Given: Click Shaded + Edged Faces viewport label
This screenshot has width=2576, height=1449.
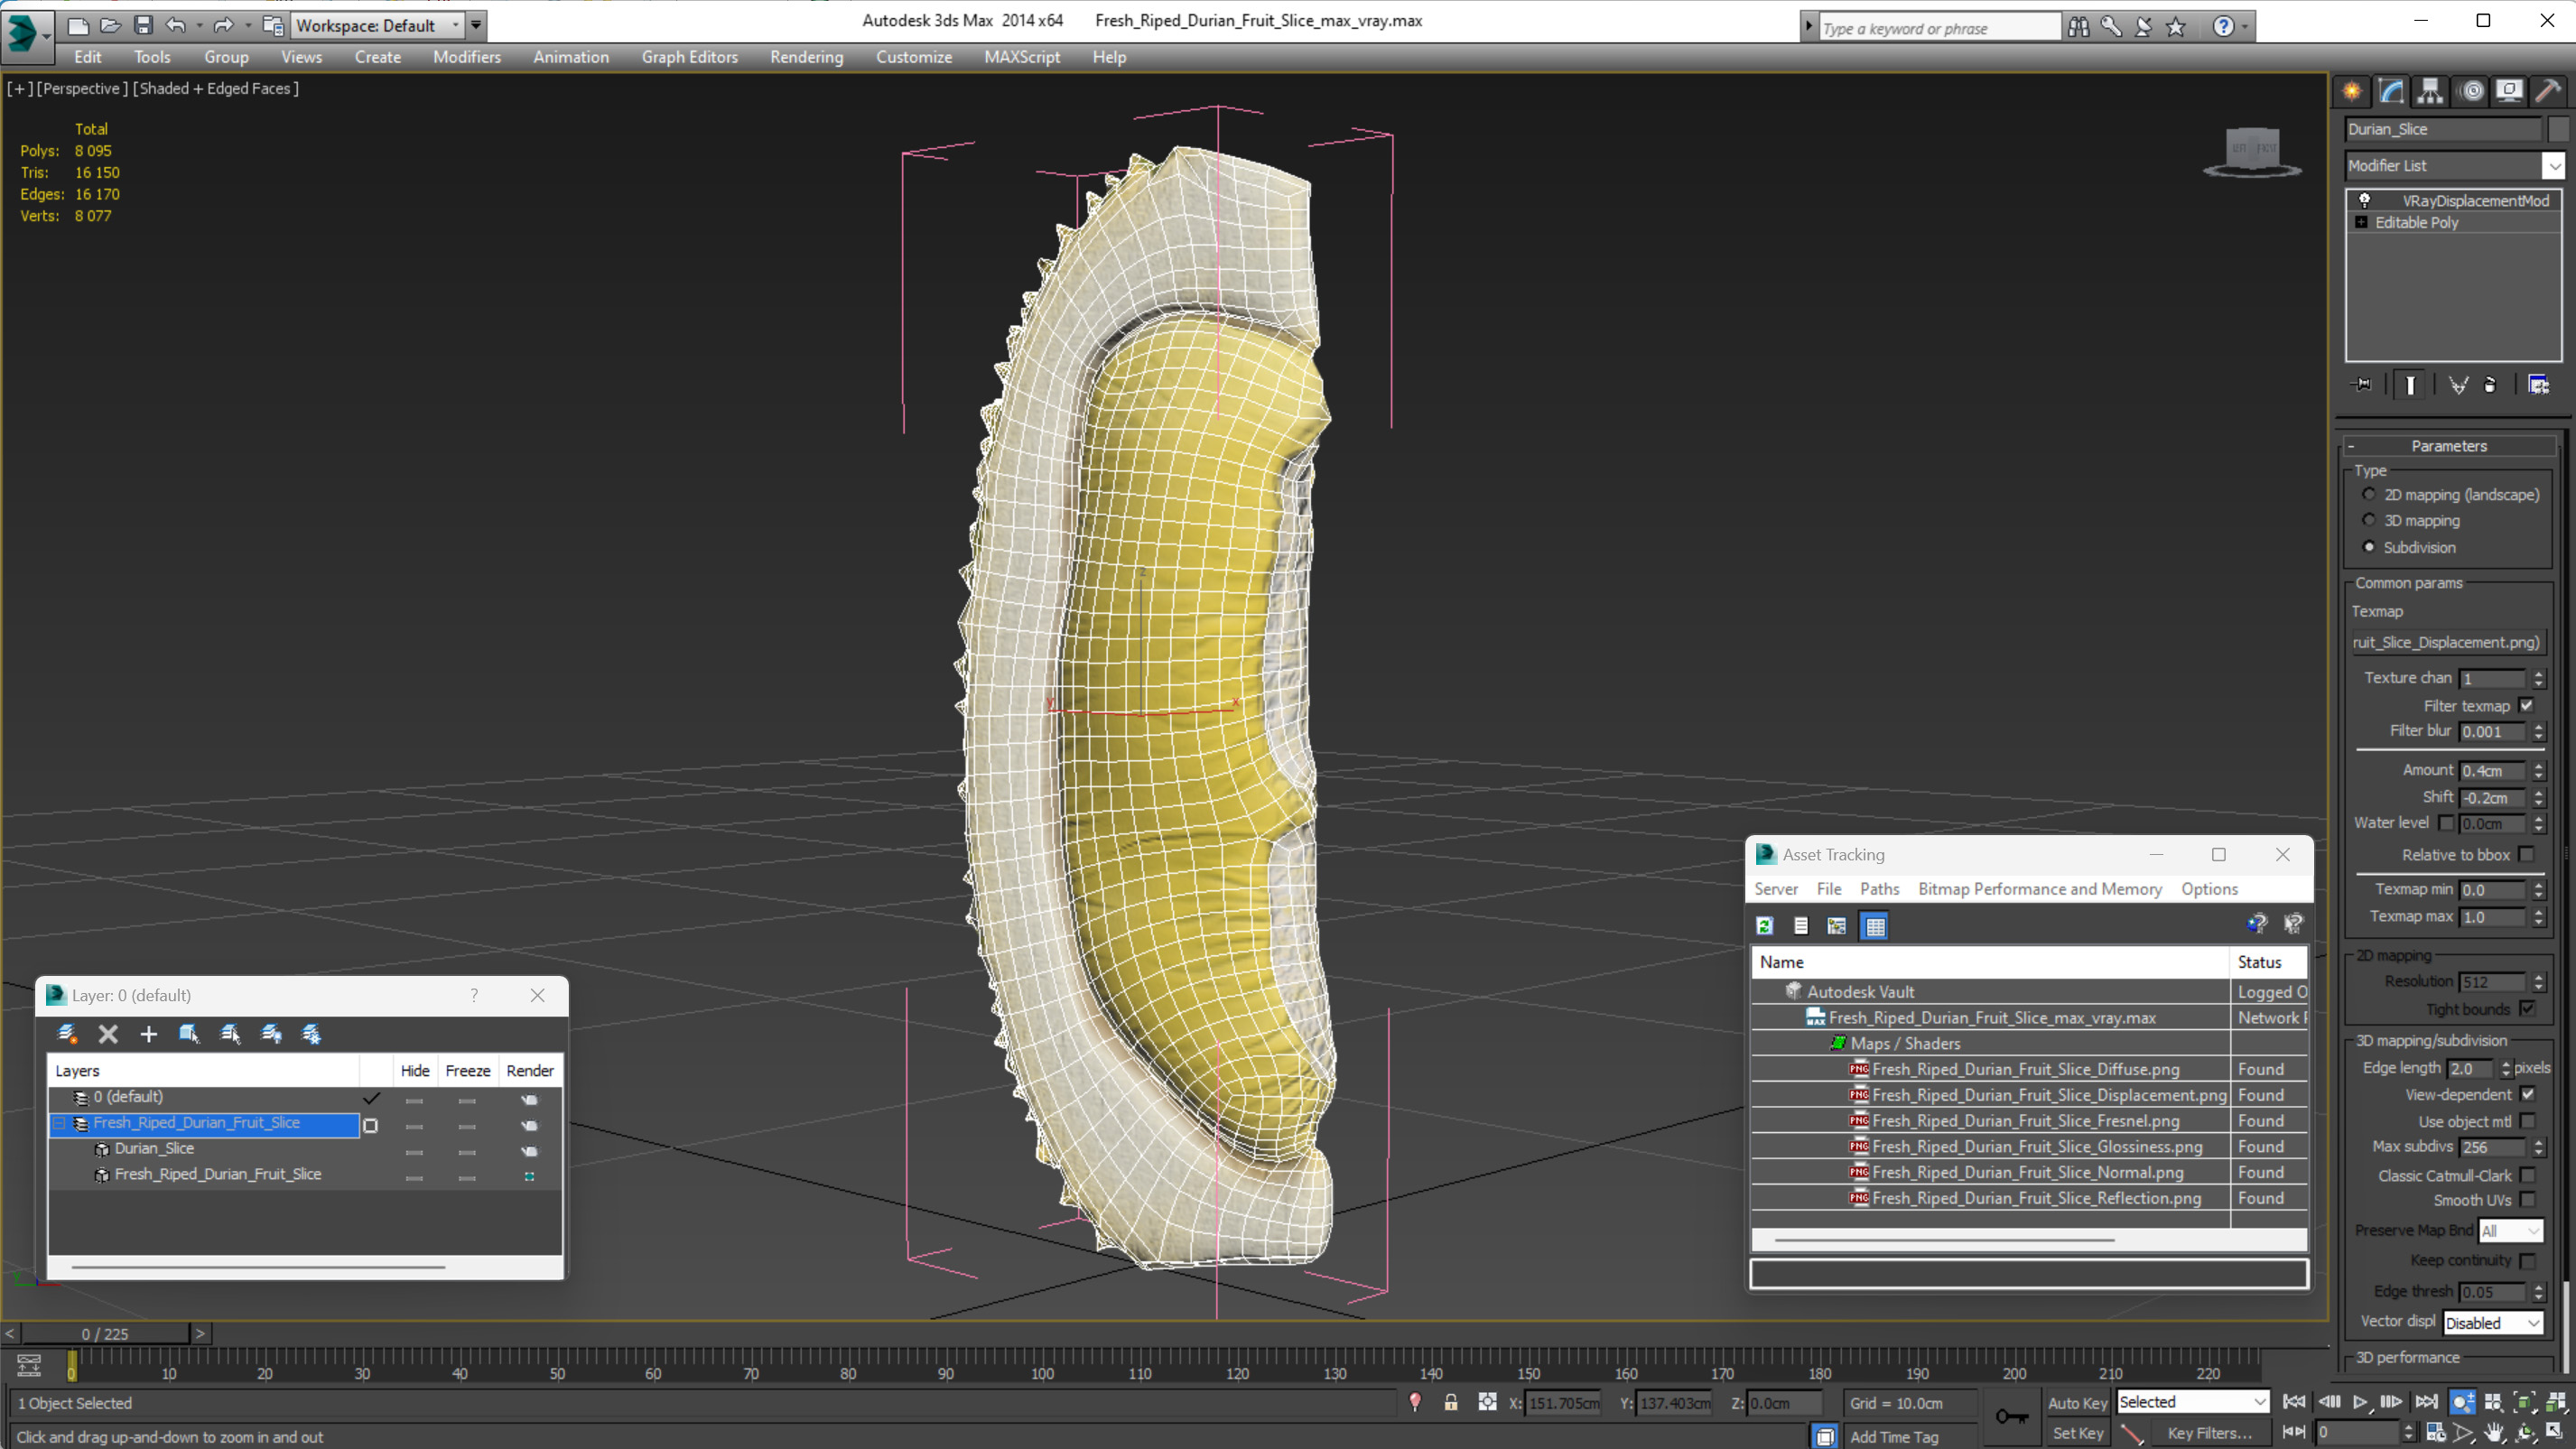Looking at the screenshot, I should coord(215,88).
